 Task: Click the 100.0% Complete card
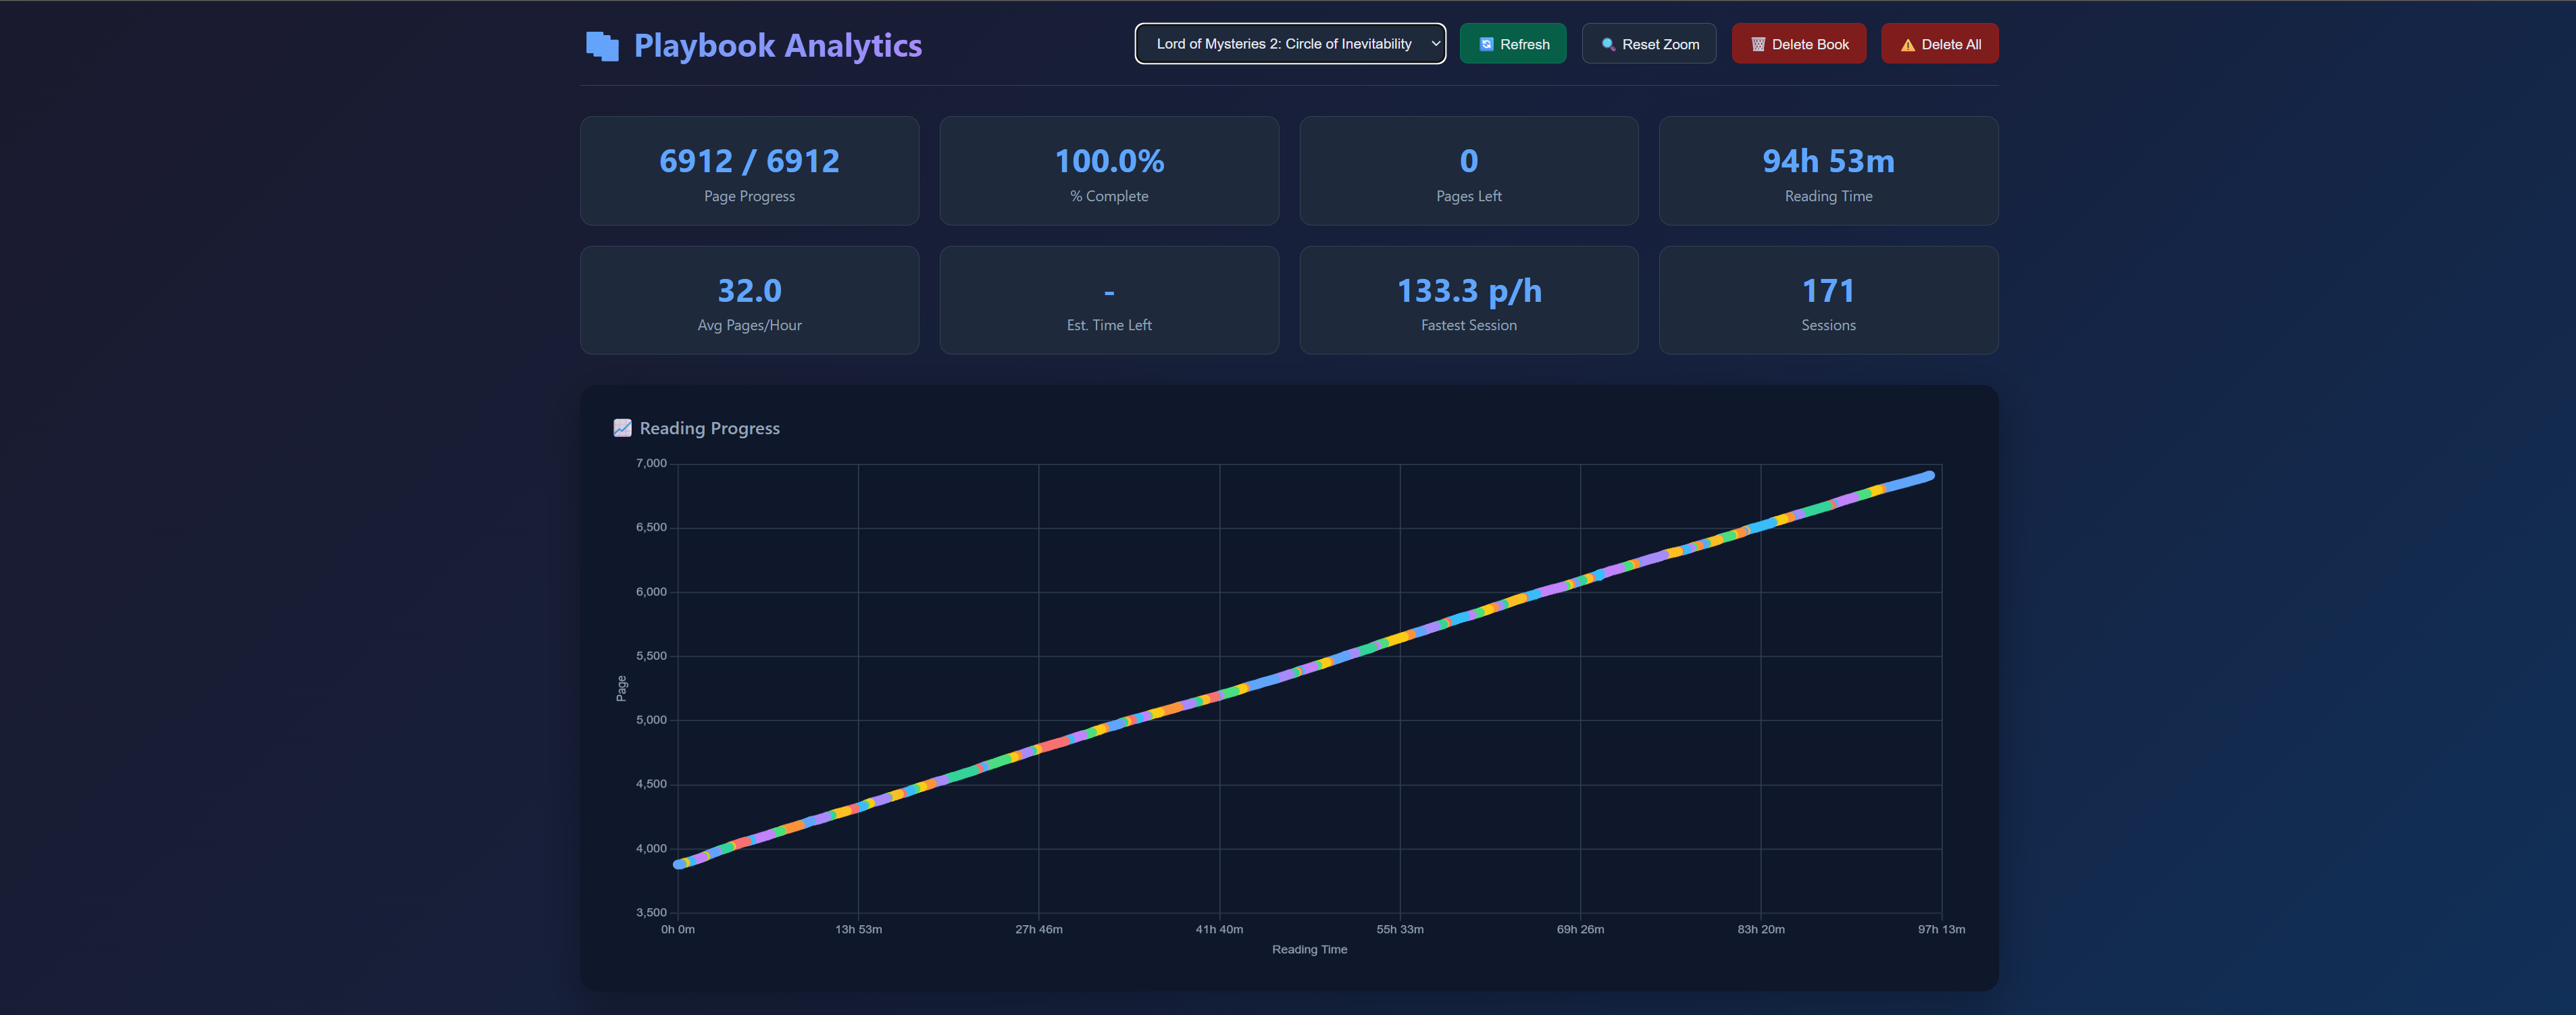click(1108, 171)
